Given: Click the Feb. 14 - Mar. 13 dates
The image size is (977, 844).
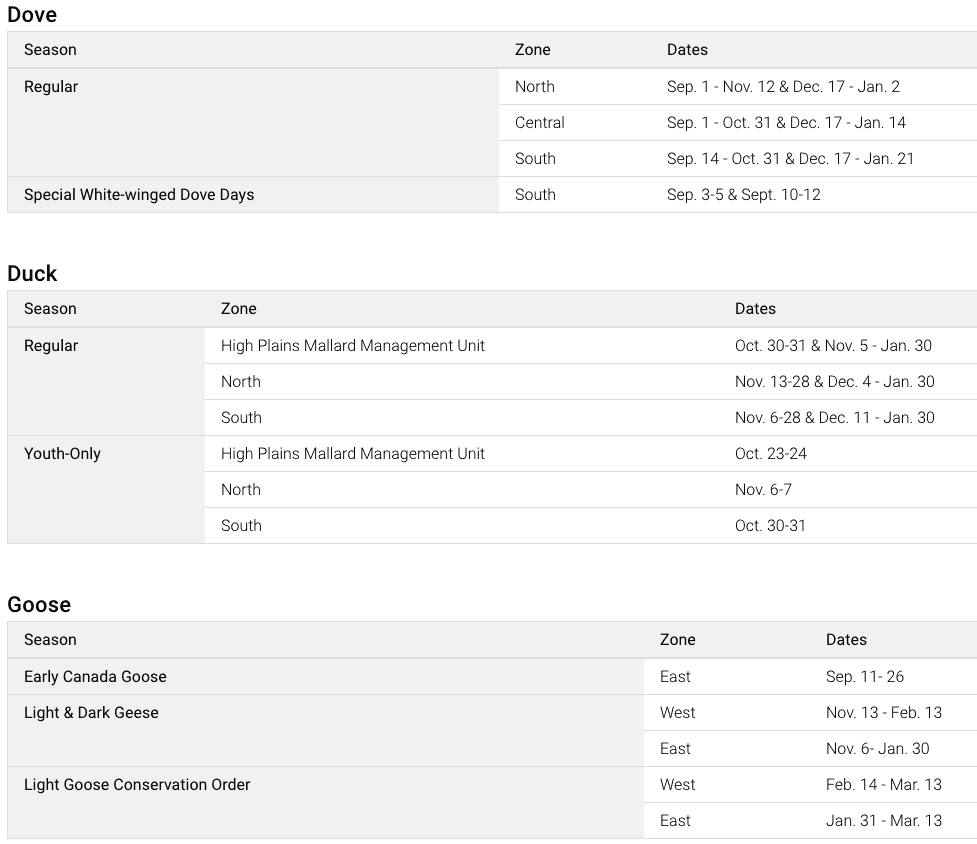Looking at the screenshot, I should click(884, 785).
